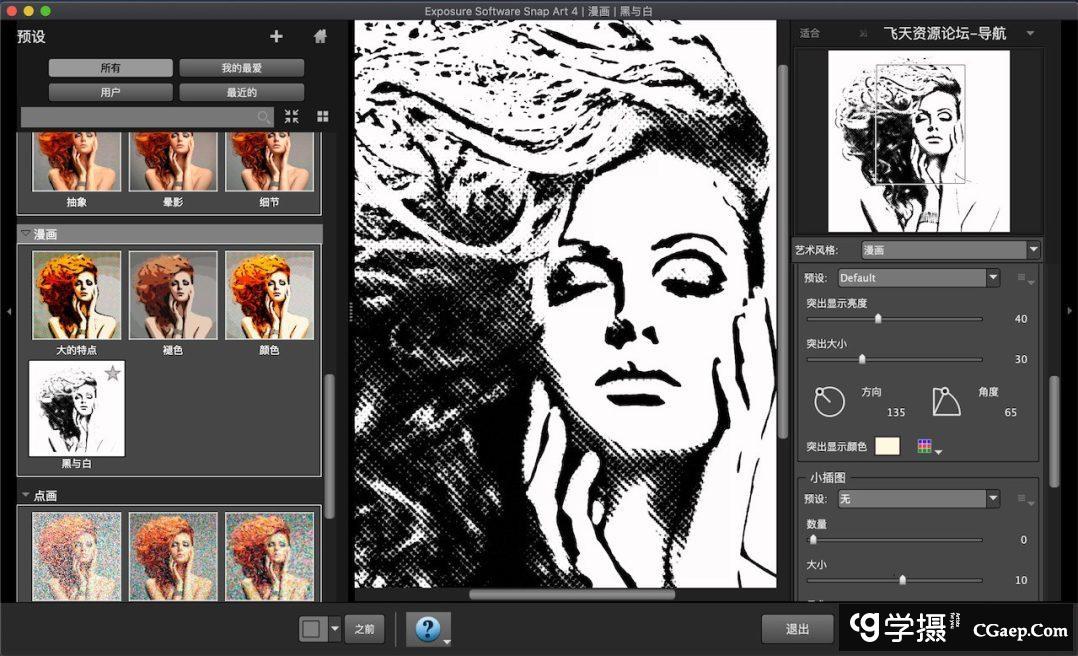Click the collapse-all arrows icon
This screenshot has height=656, width=1078.
click(291, 116)
